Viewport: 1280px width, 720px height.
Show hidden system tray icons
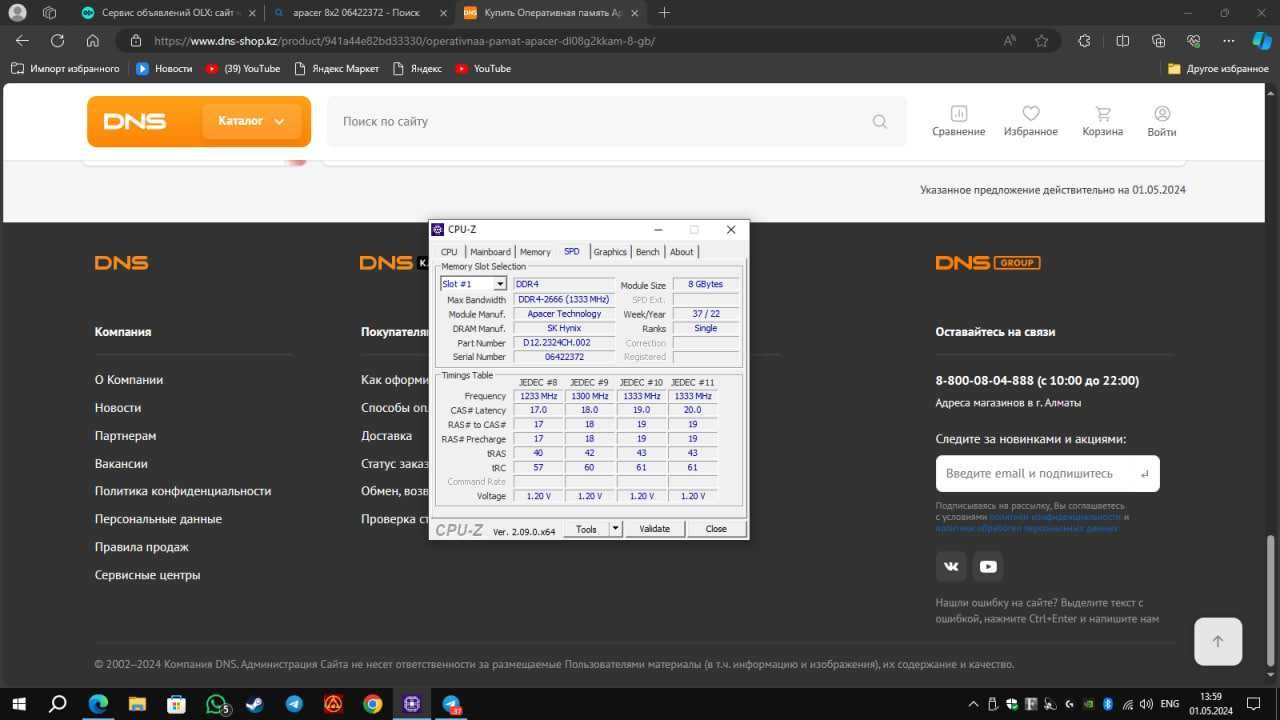[x=974, y=704]
